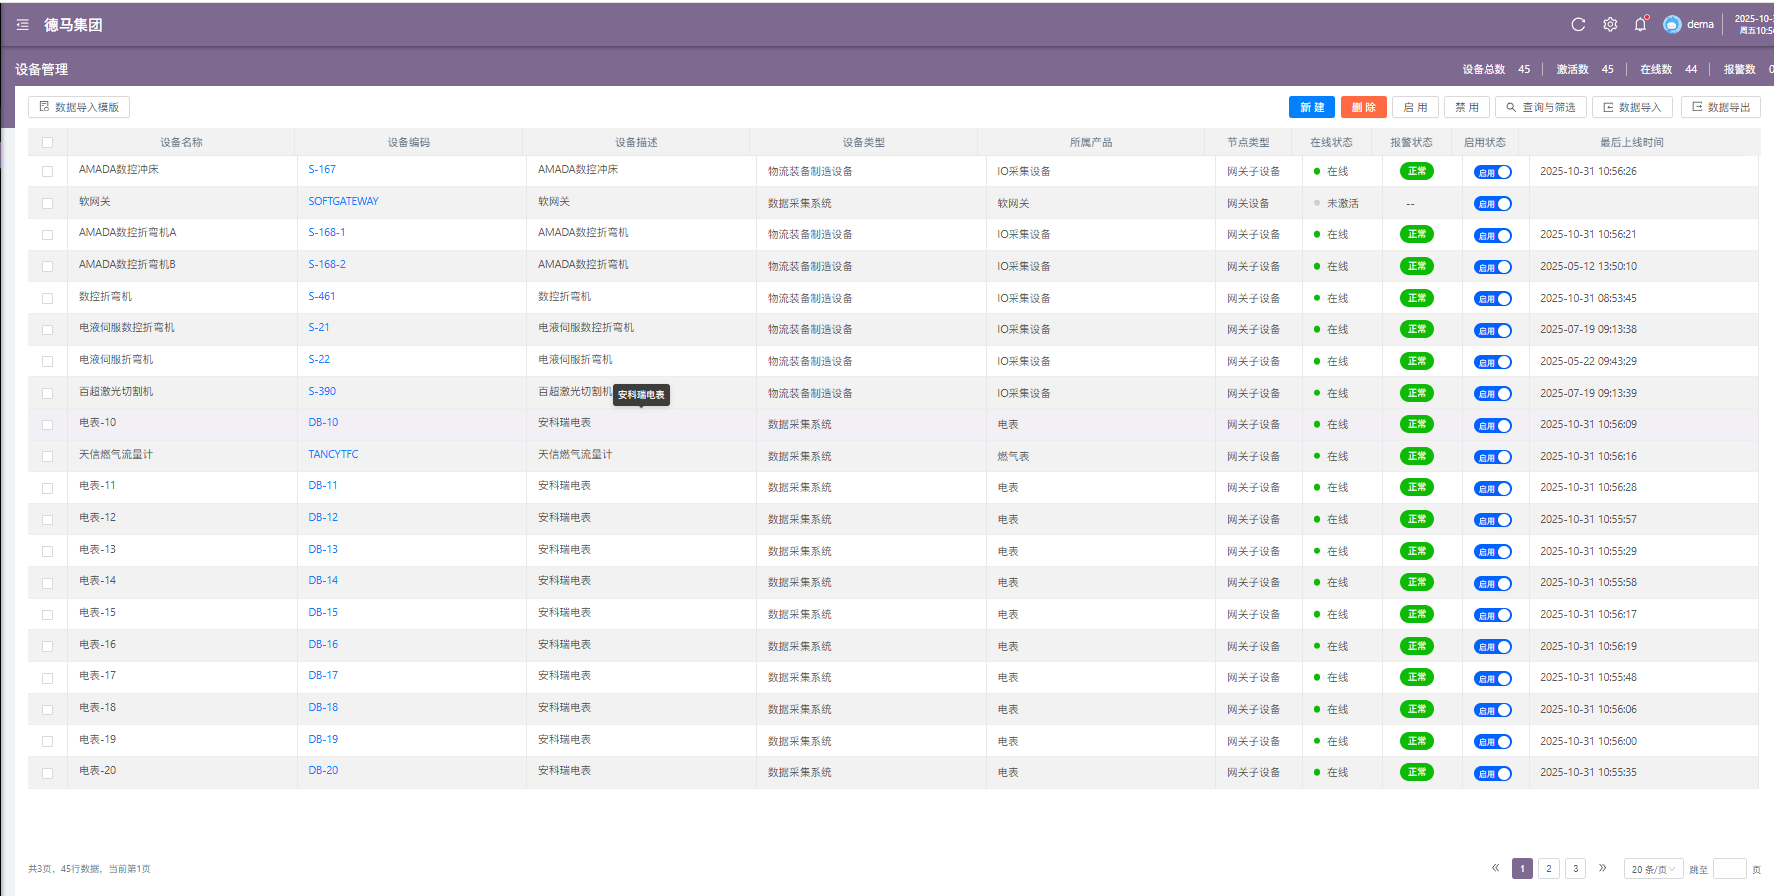Image resolution: width=1774 pixels, height=896 pixels.
Task: Open the S-167 device code link
Action: [322, 170]
